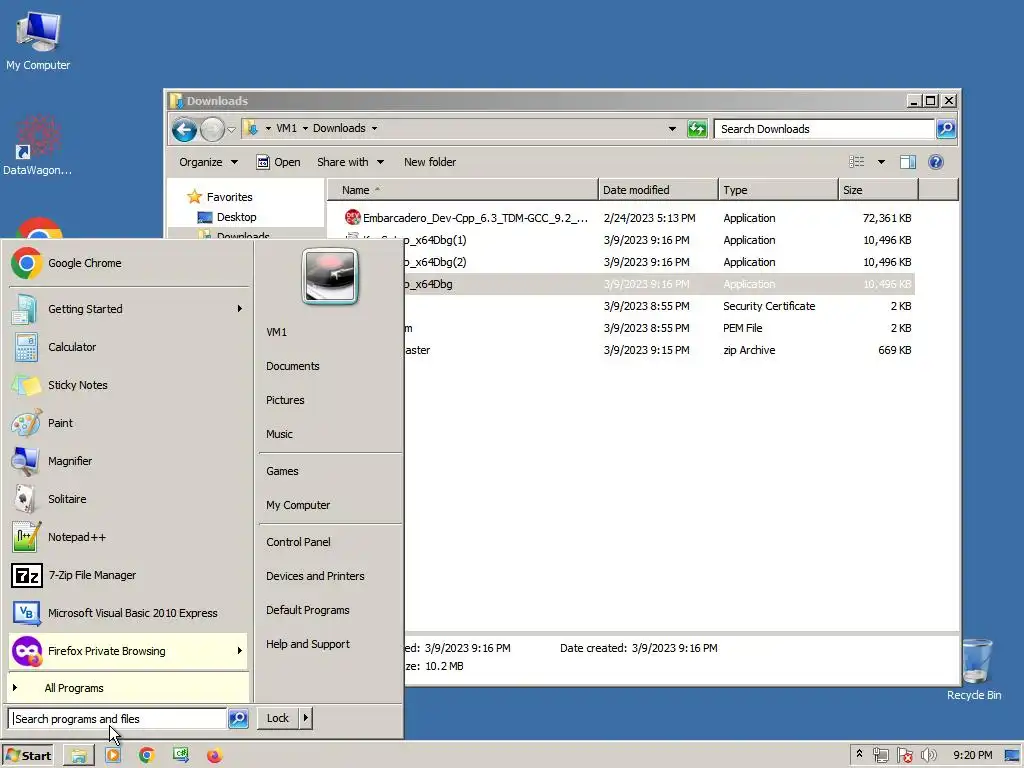This screenshot has width=1024, height=768.
Task: Open Chrome from the taskbar
Action: pos(147,756)
